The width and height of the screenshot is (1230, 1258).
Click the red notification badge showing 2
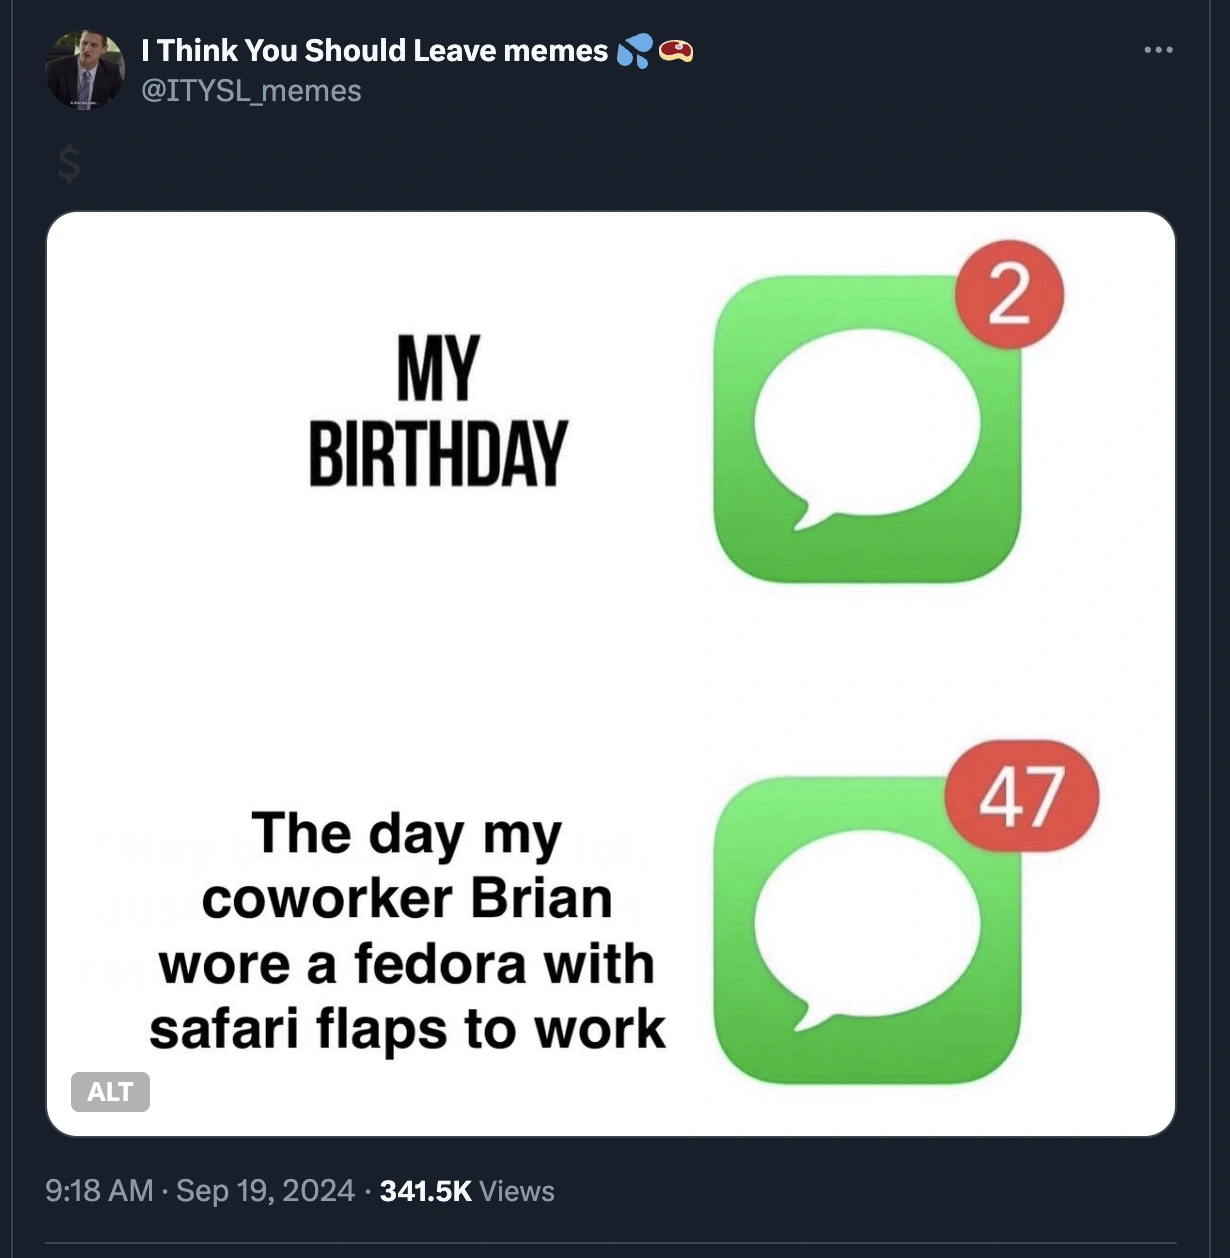click(x=1009, y=295)
